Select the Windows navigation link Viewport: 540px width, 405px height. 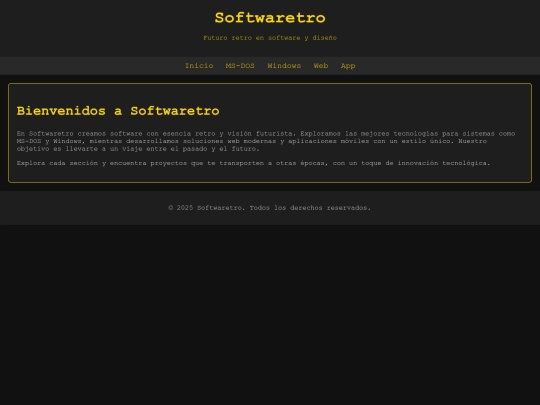point(284,66)
